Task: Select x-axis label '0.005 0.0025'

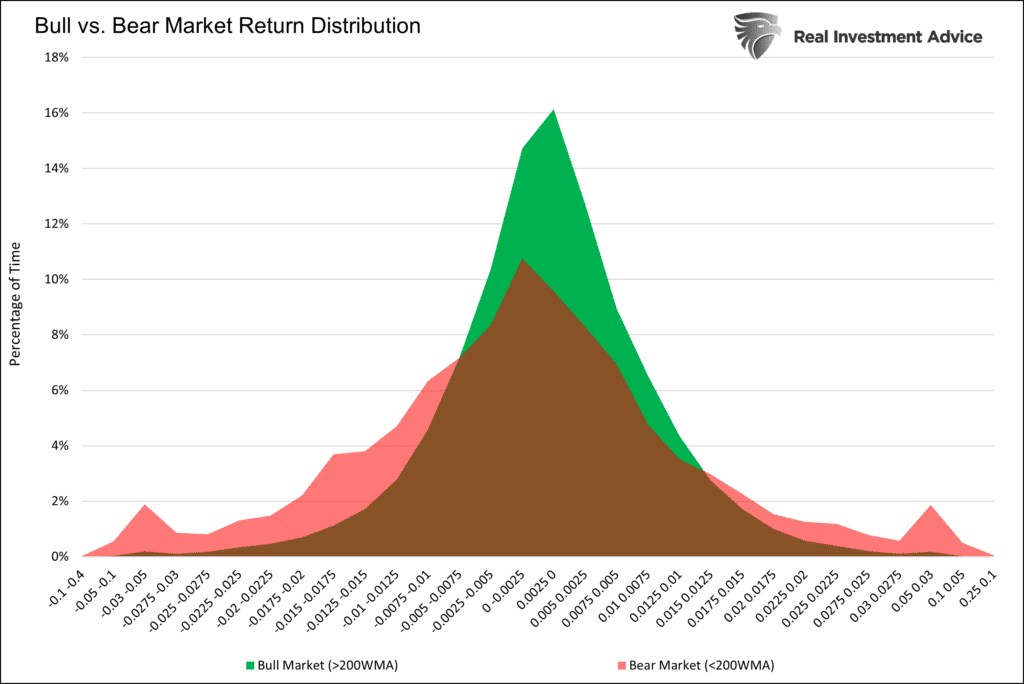Action: coord(560,598)
